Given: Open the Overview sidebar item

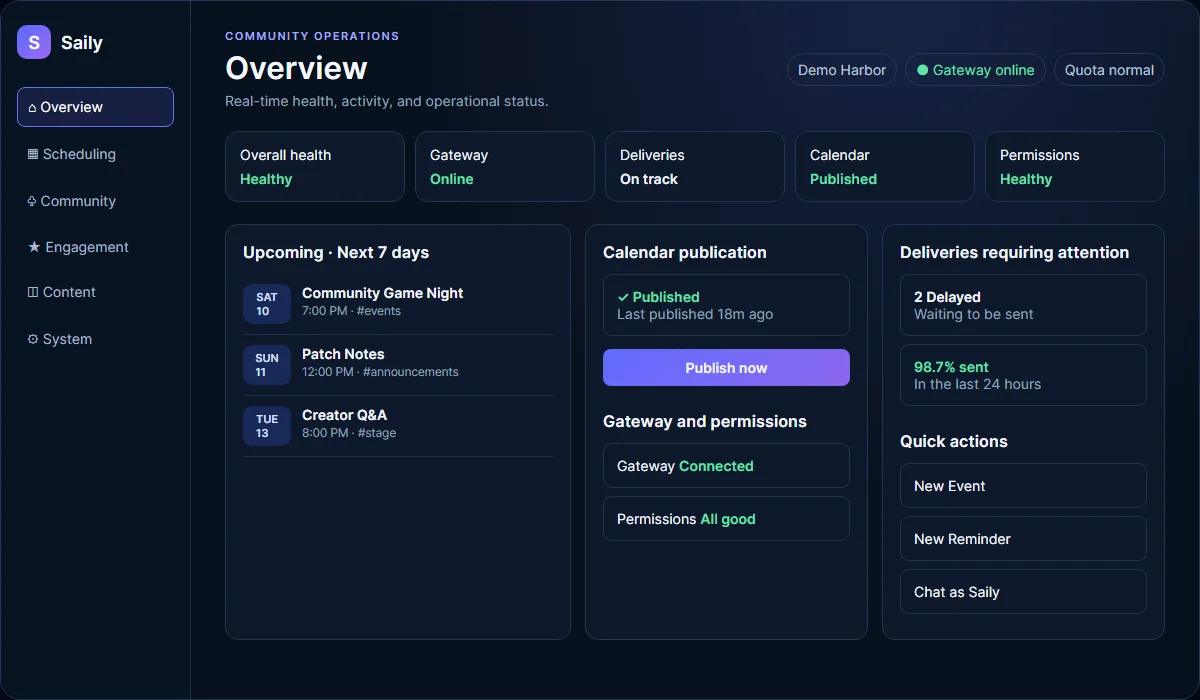Looking at the screenshot, I should tap(95, 107).
